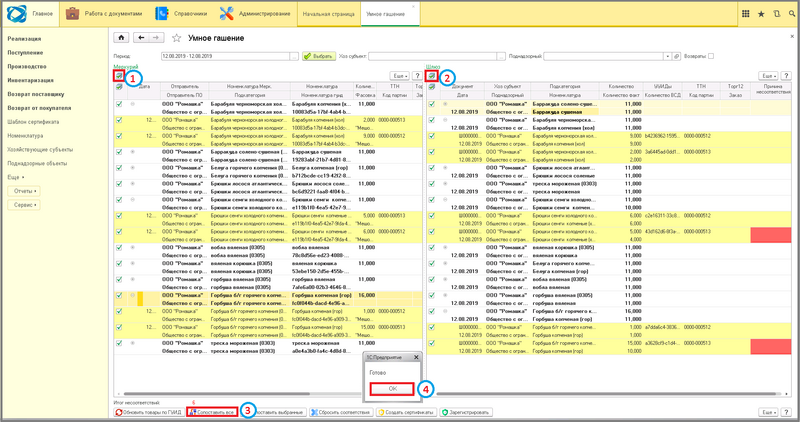Uncheck Брюшки лосося row in Шлюз table
This screenshot has width=800, height=422.
[x=432, y=168]
